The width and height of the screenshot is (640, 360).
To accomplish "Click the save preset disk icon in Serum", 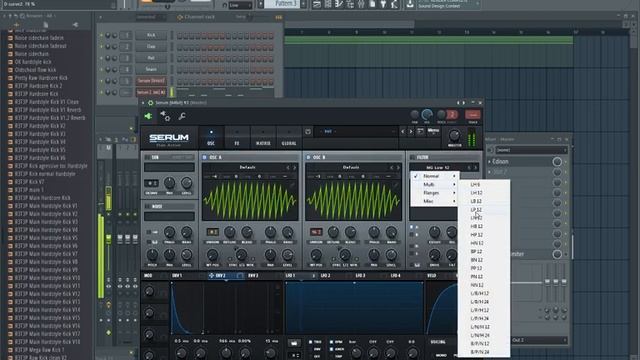I will coord(308,131).
